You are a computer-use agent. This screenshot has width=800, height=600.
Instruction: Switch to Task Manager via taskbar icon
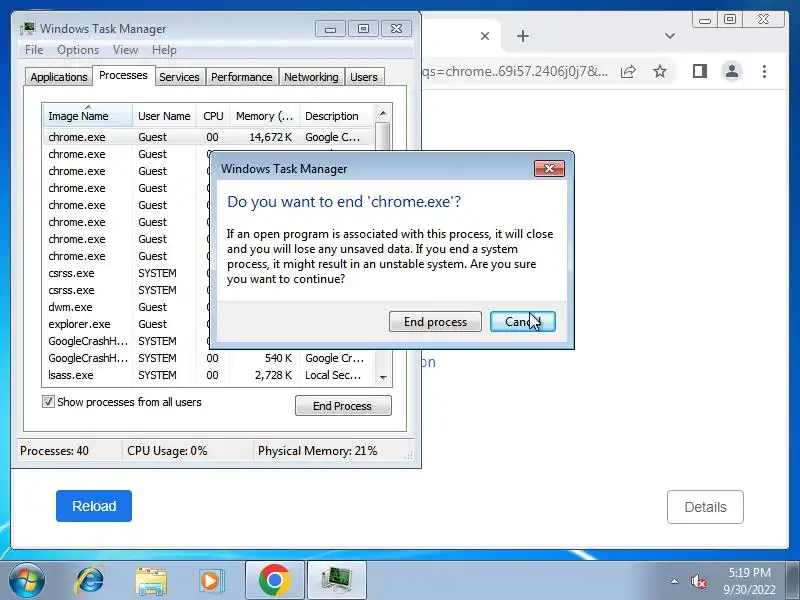tap(337, 581)
